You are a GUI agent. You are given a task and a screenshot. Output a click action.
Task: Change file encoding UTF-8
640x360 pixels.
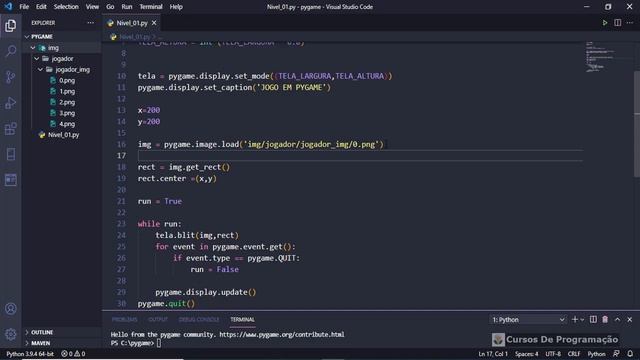click(x=553, y=353)
